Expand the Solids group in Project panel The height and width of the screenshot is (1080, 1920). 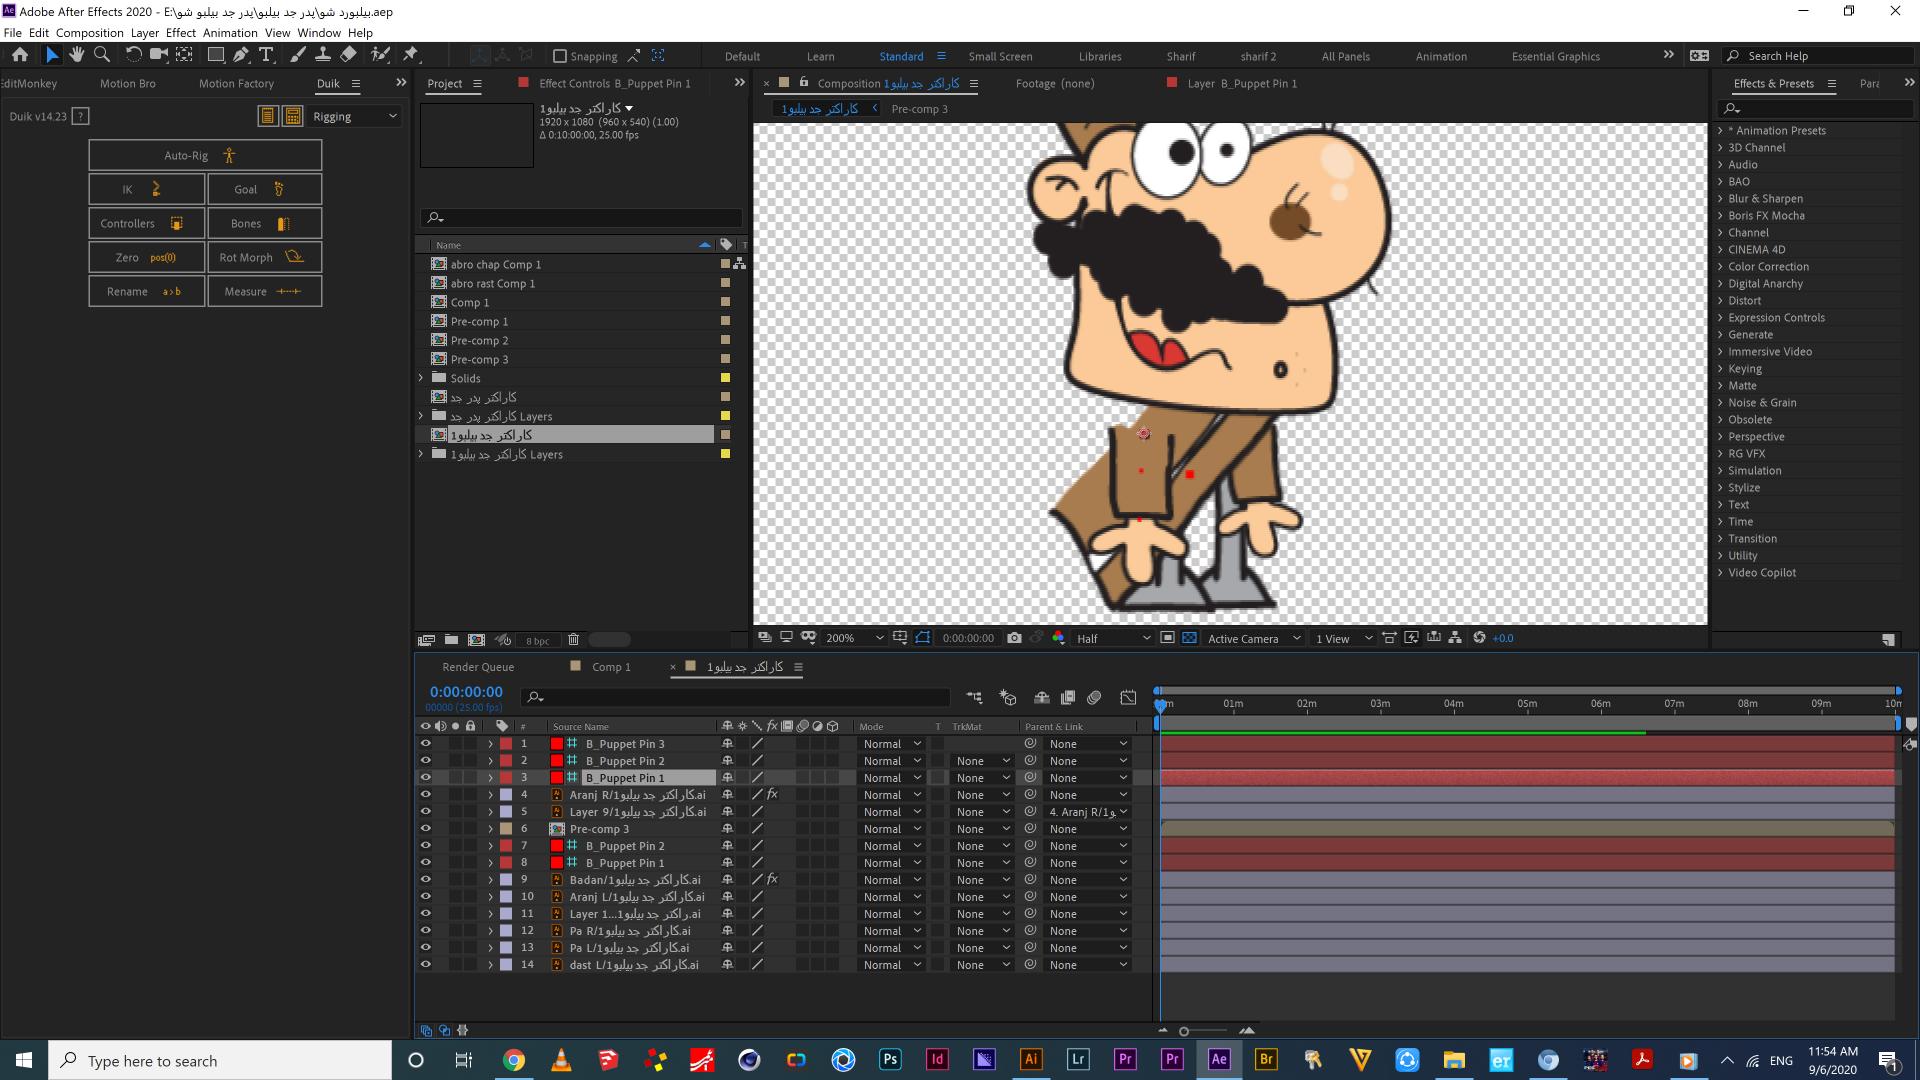(x=423, y=377)
